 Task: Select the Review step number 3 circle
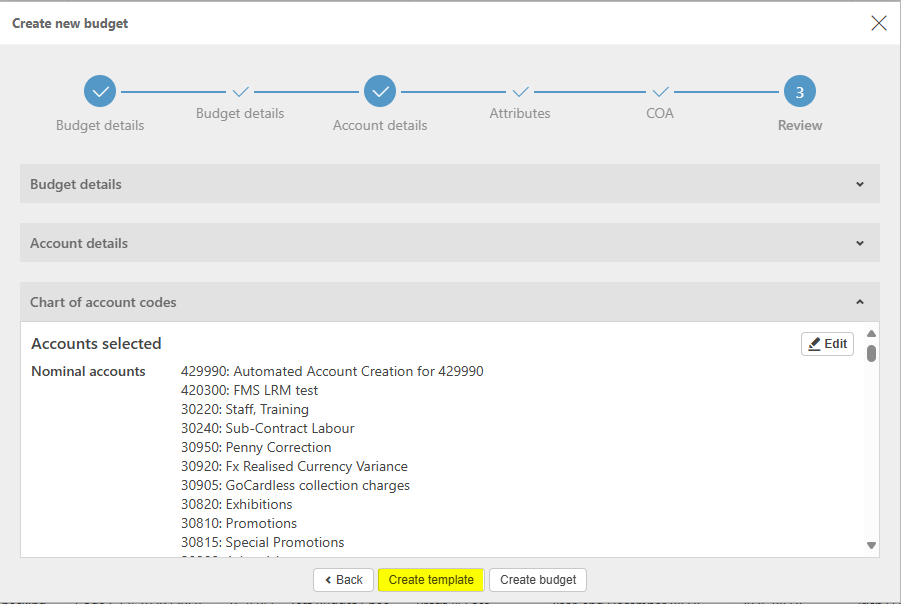coord(800,92)
